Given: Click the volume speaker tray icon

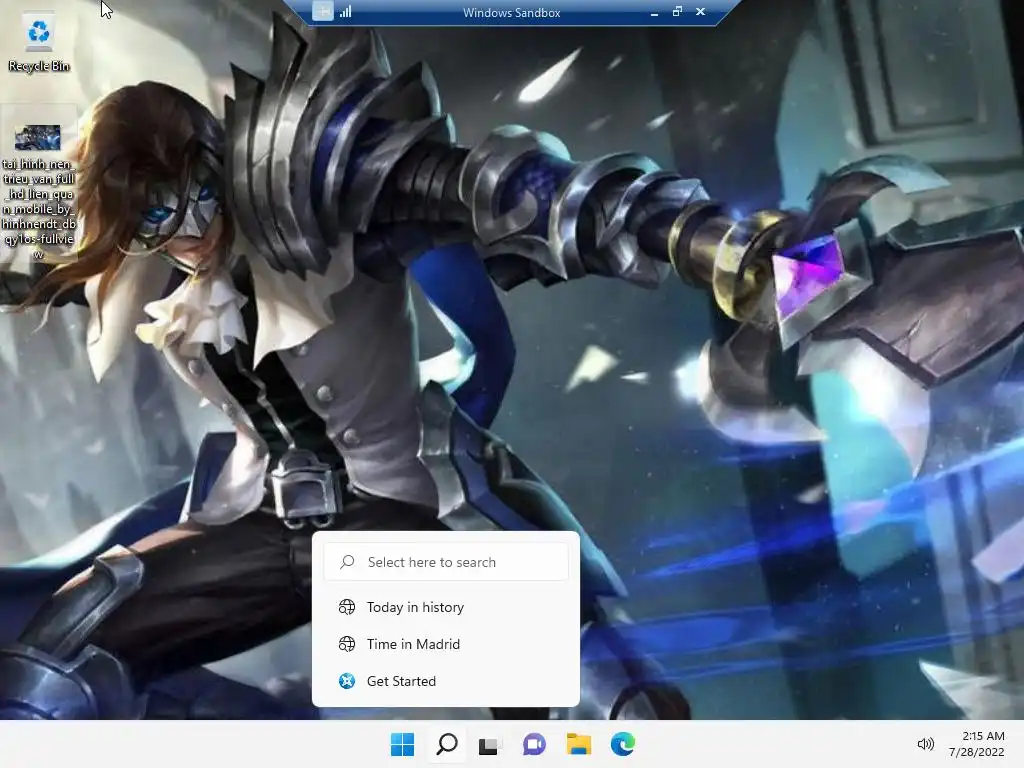Looking at the screenshot, I should 925,744.
